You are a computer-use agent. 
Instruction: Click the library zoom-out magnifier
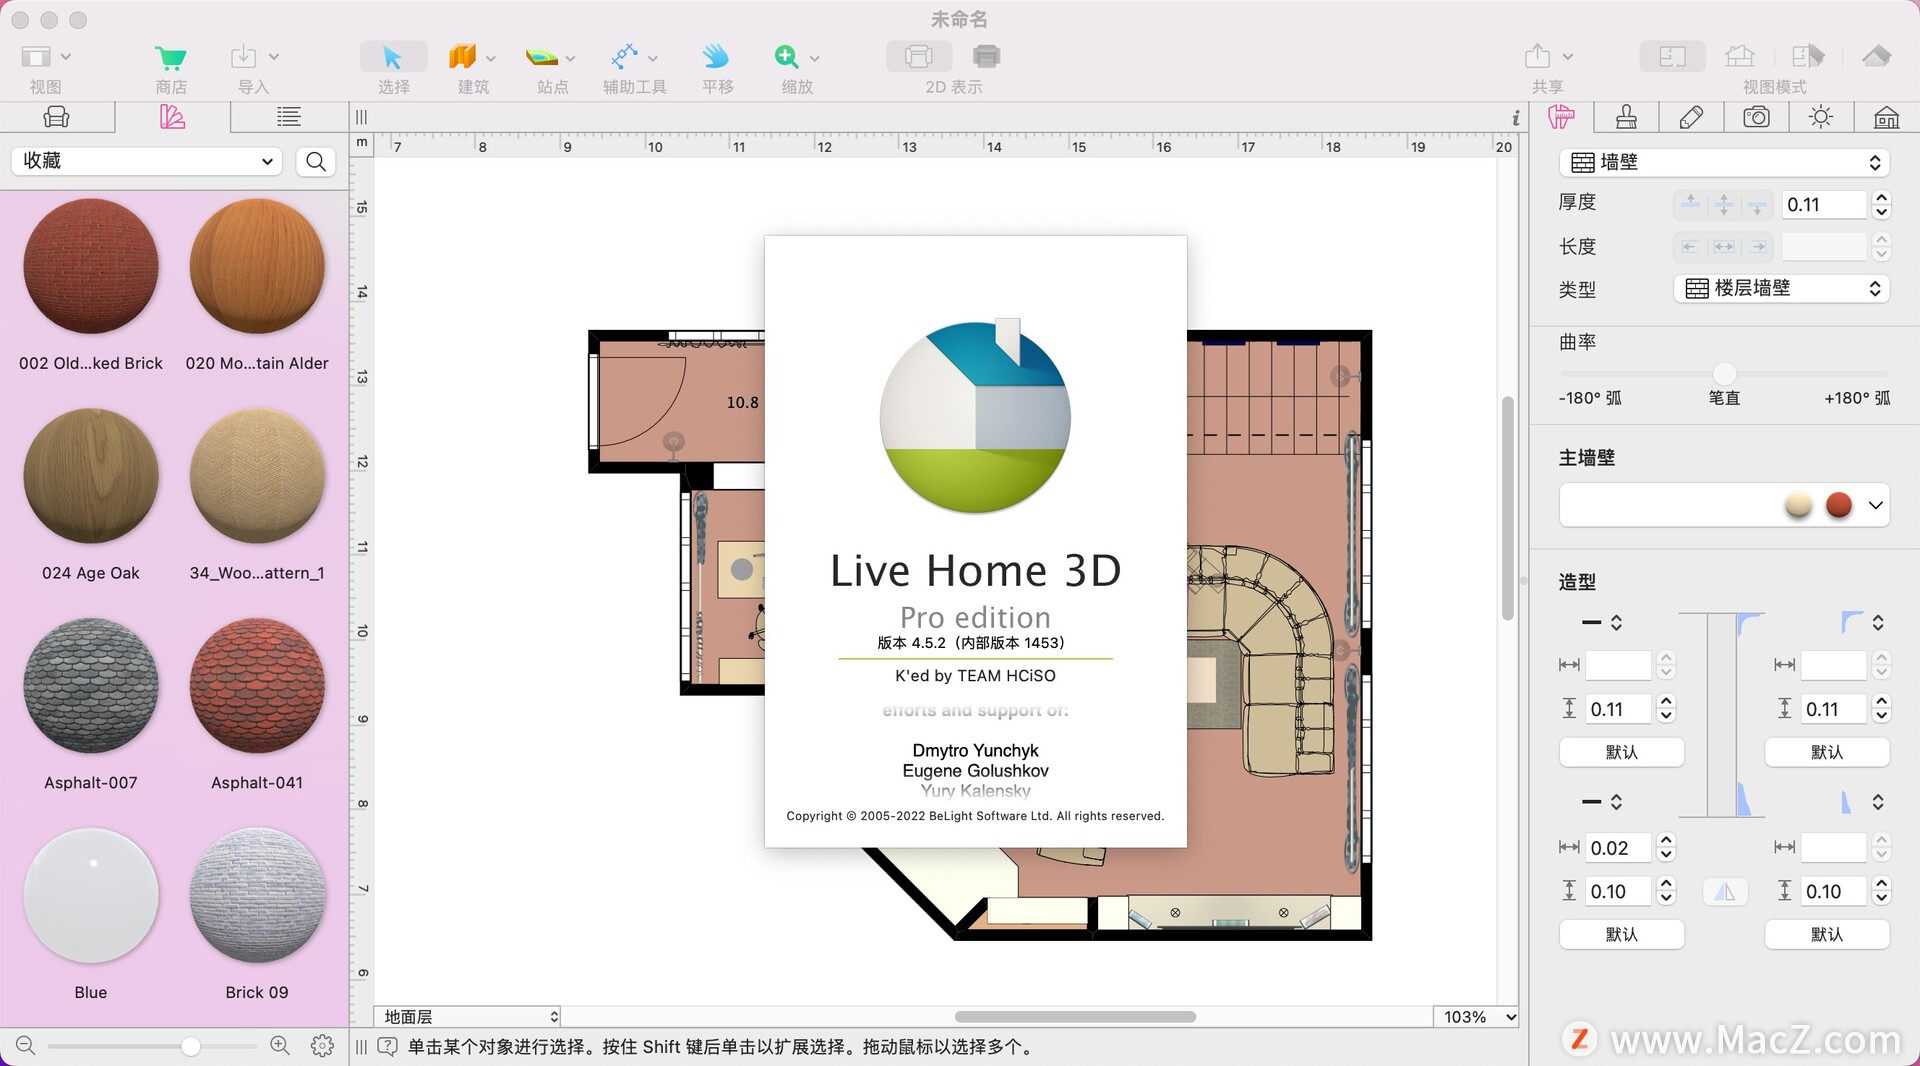click(26, 1046)
